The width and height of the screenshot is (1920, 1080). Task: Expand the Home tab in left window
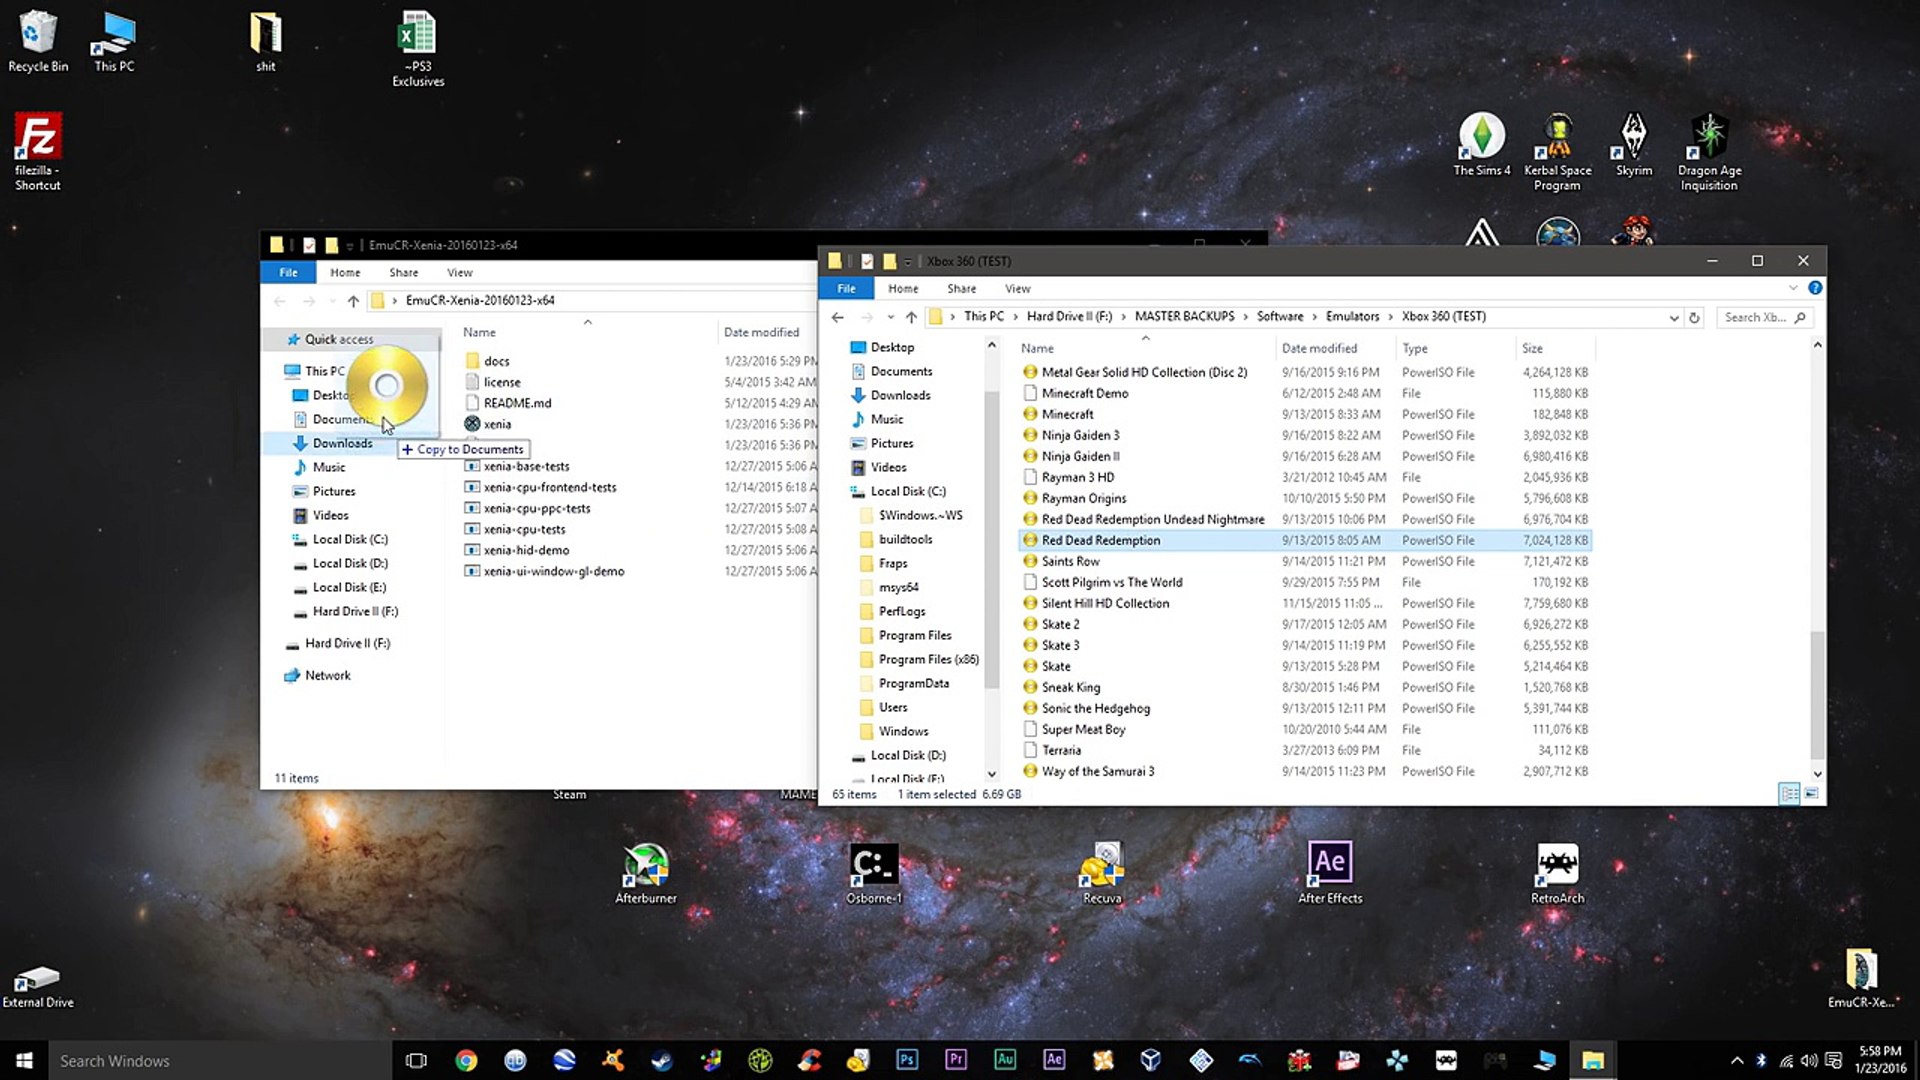(x=344, y=272)
